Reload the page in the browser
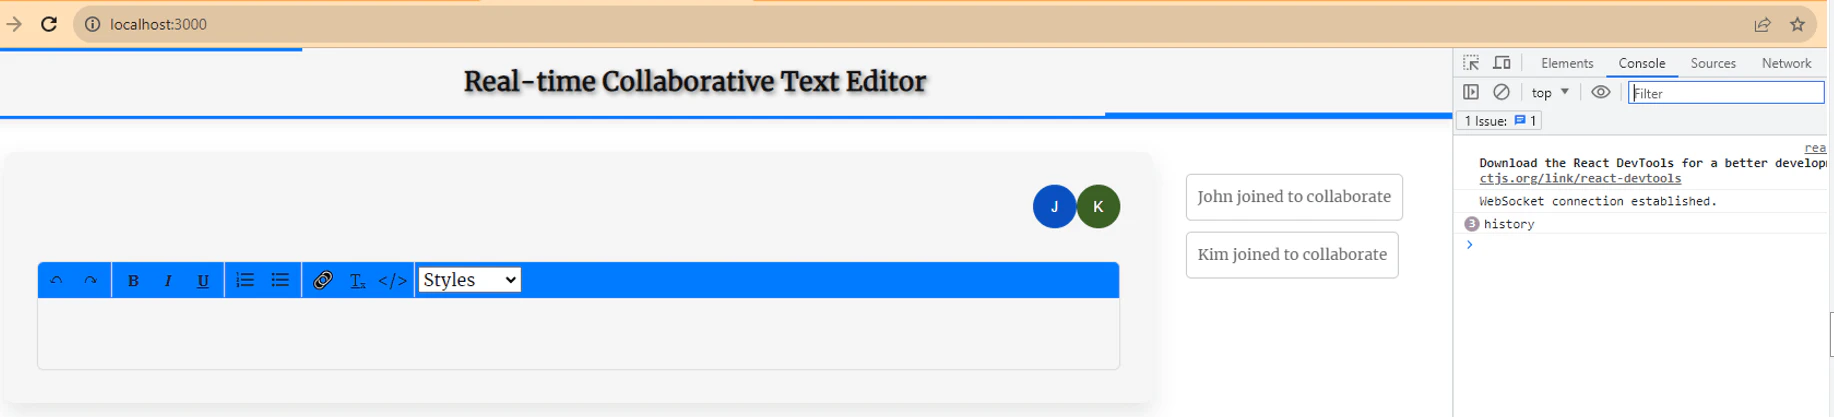This screenshot has width=1834, height=417. point(49,24)
